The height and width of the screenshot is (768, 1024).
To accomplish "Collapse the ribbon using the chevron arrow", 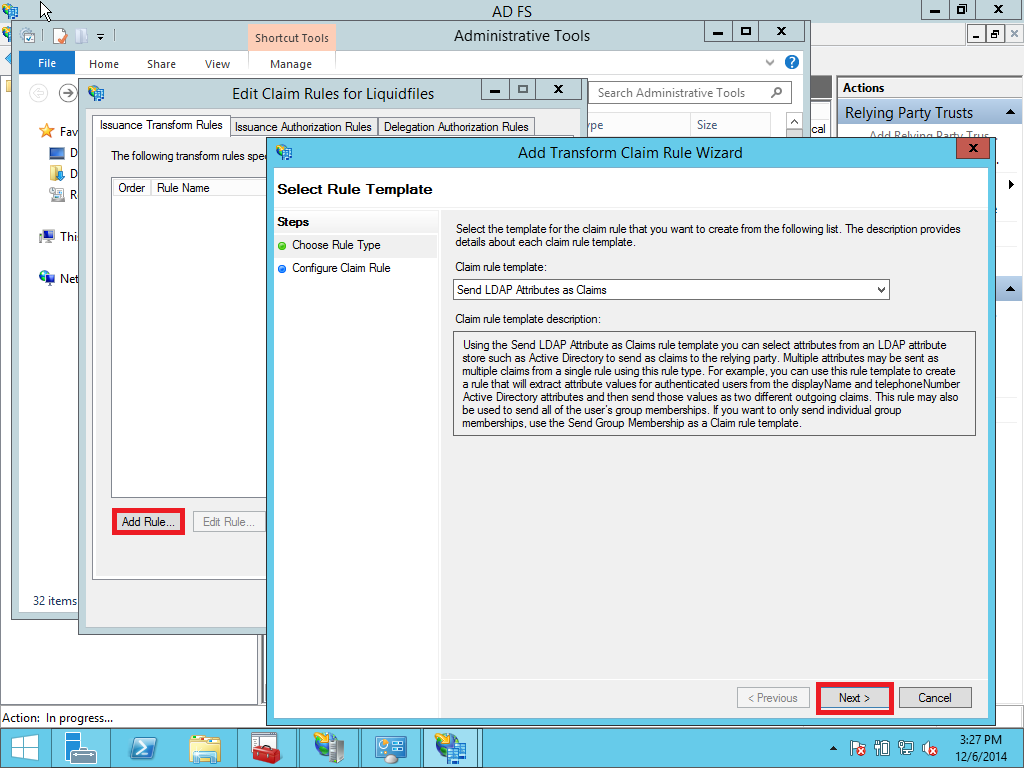I will click(x=769, y=61).
